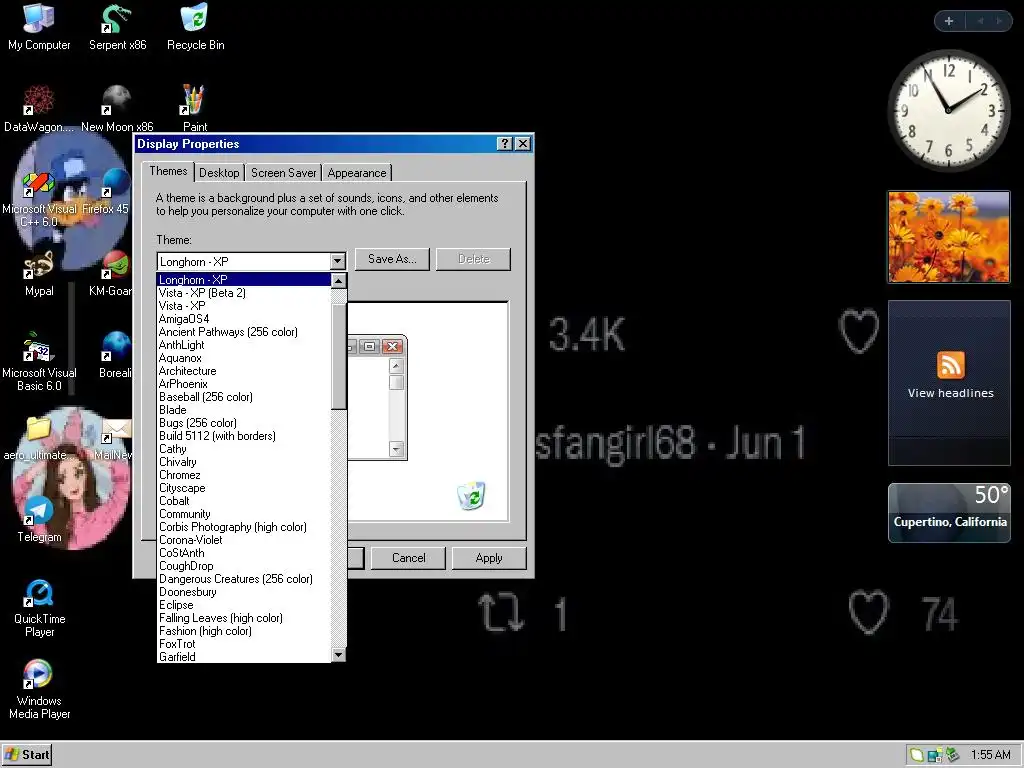
Task: Switch to the Themes tab
Action: click(168, 171)
